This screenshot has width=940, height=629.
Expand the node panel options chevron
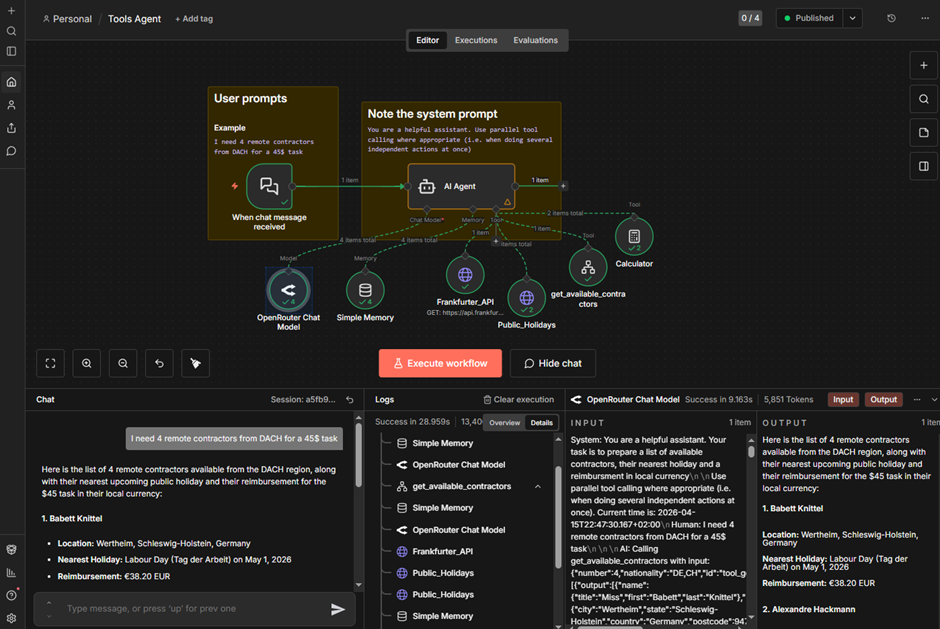[x=932, y=399]
